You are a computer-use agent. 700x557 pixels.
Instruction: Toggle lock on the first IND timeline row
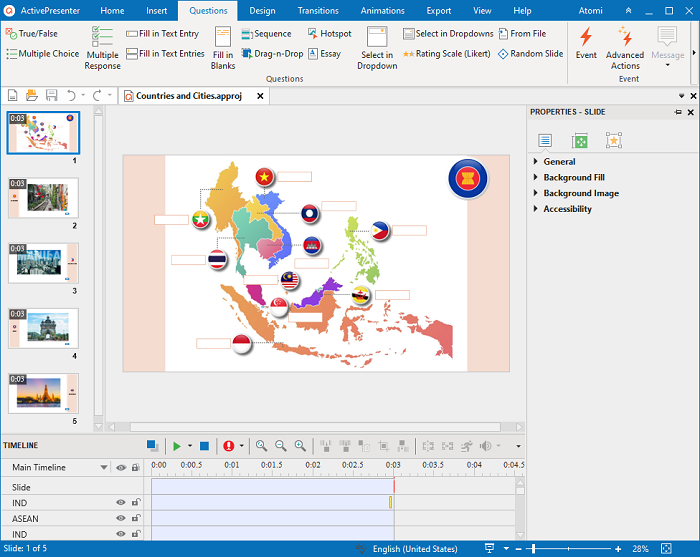[136, 502]
